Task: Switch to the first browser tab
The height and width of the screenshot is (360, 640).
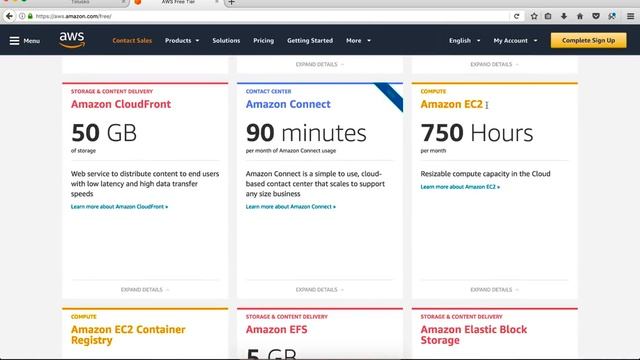Action: coord(81,2)
